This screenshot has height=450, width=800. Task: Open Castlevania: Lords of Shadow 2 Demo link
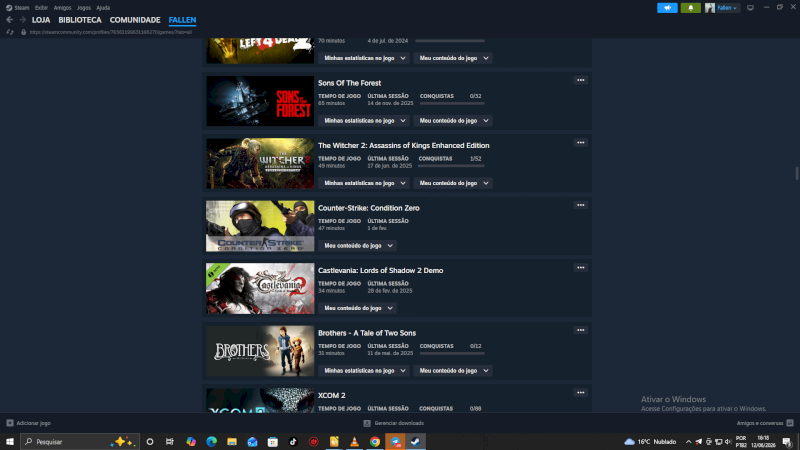(381, 270)
